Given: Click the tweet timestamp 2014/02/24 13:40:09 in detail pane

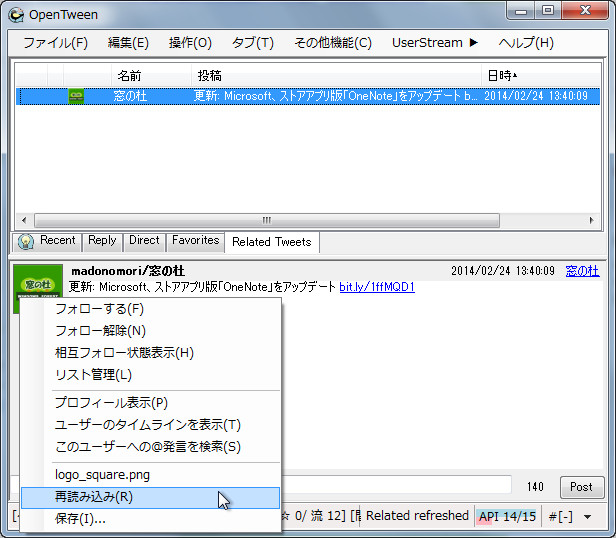Looking at the screenshot, I should point(502,271).
